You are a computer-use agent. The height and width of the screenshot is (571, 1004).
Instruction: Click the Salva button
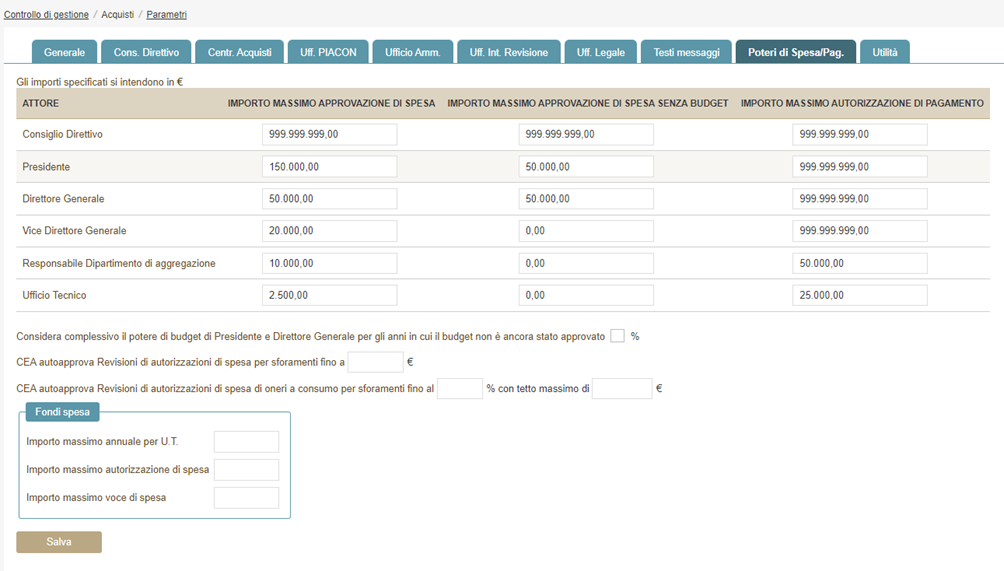[x=59, y=542]
